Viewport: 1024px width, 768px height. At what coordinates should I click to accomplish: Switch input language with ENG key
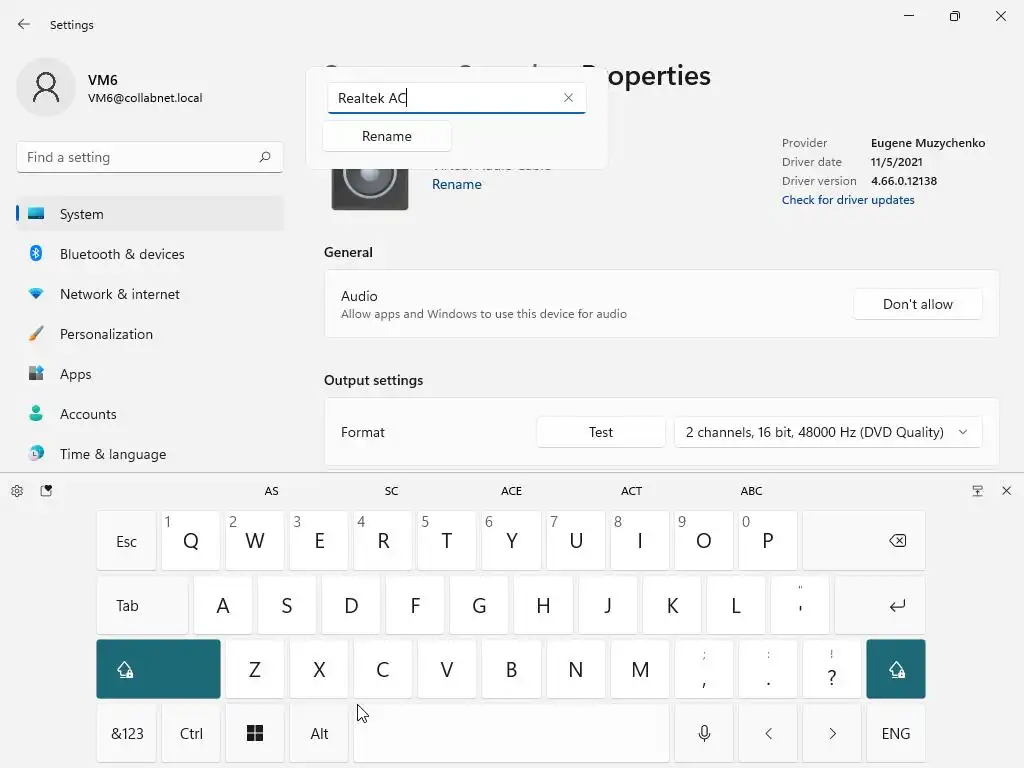coord(895,733)
